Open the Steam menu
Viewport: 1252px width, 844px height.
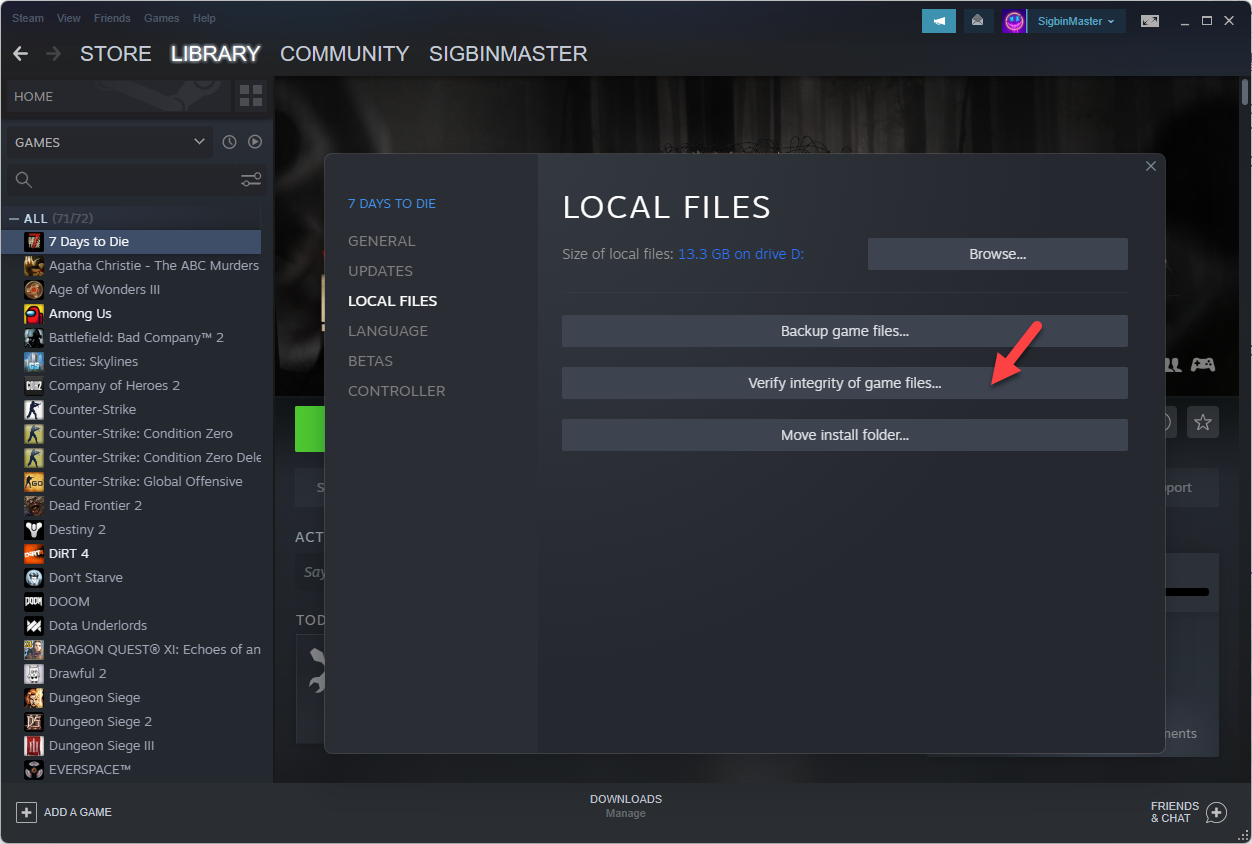pyautogui.click(x=28, y=18)
